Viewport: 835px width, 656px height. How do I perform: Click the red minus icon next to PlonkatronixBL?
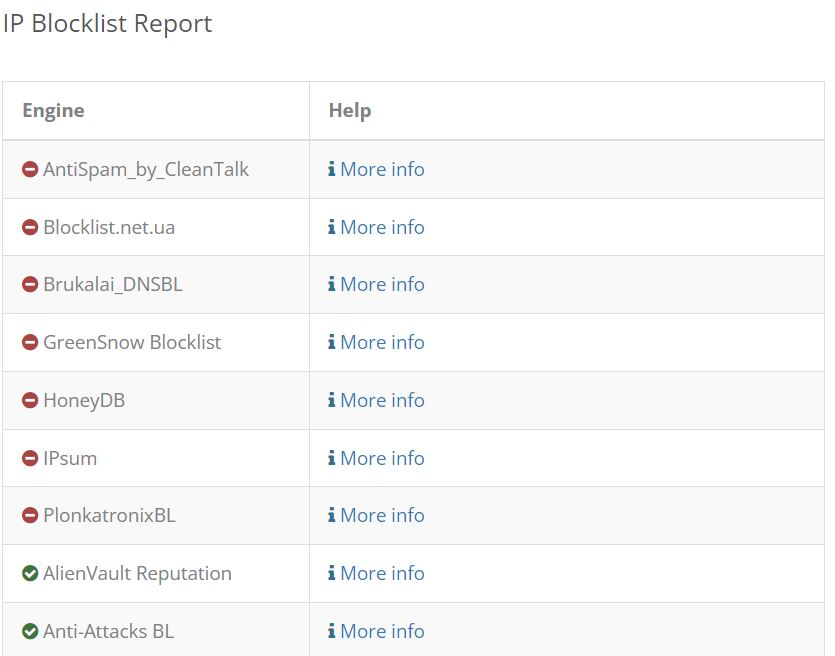click(30, 515)
